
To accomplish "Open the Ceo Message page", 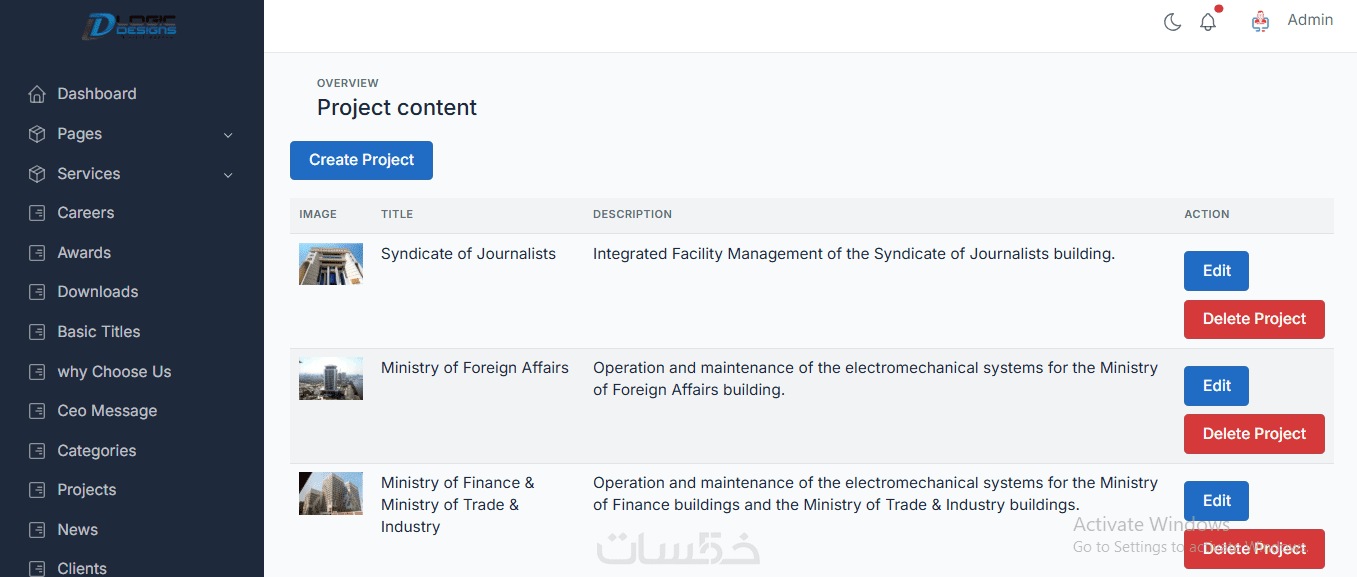I will click(107, 411).
